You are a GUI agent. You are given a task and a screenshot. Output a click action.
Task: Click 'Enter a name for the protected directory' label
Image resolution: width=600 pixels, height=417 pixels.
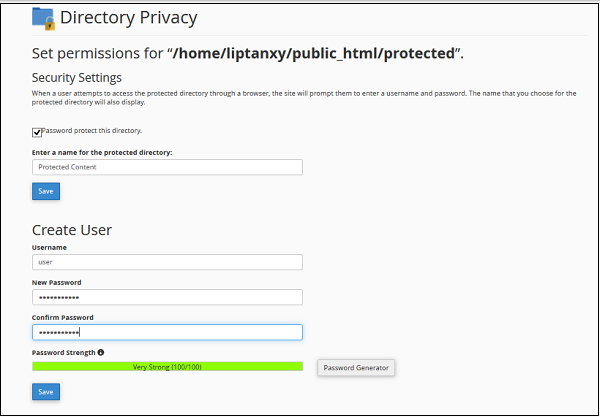[x=102, y=152]
